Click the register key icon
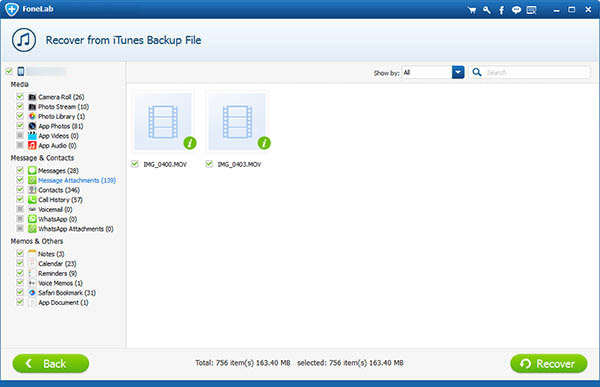Viewport: 600px width, 387px height. tap(486, 10)
